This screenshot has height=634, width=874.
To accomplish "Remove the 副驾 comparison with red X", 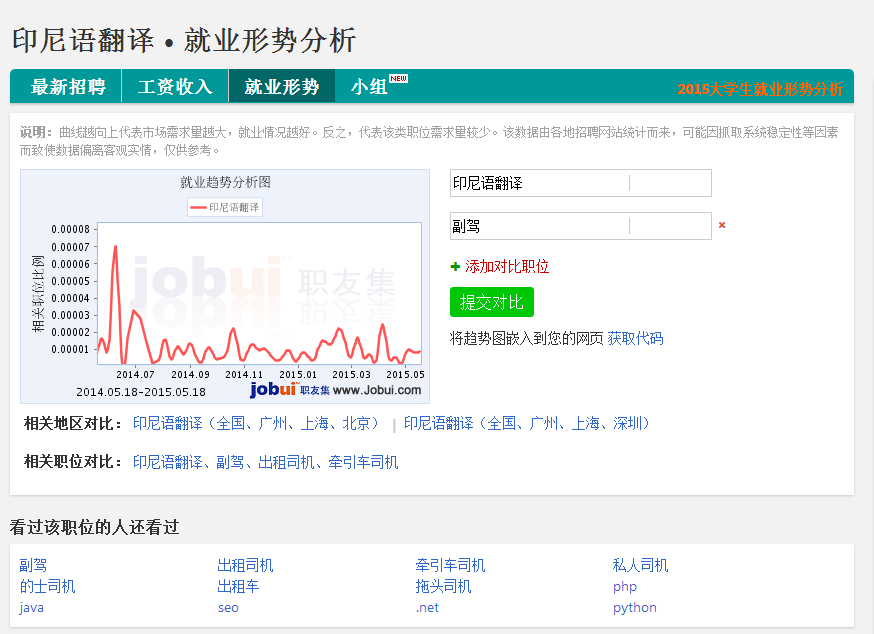I will (722, 226).
